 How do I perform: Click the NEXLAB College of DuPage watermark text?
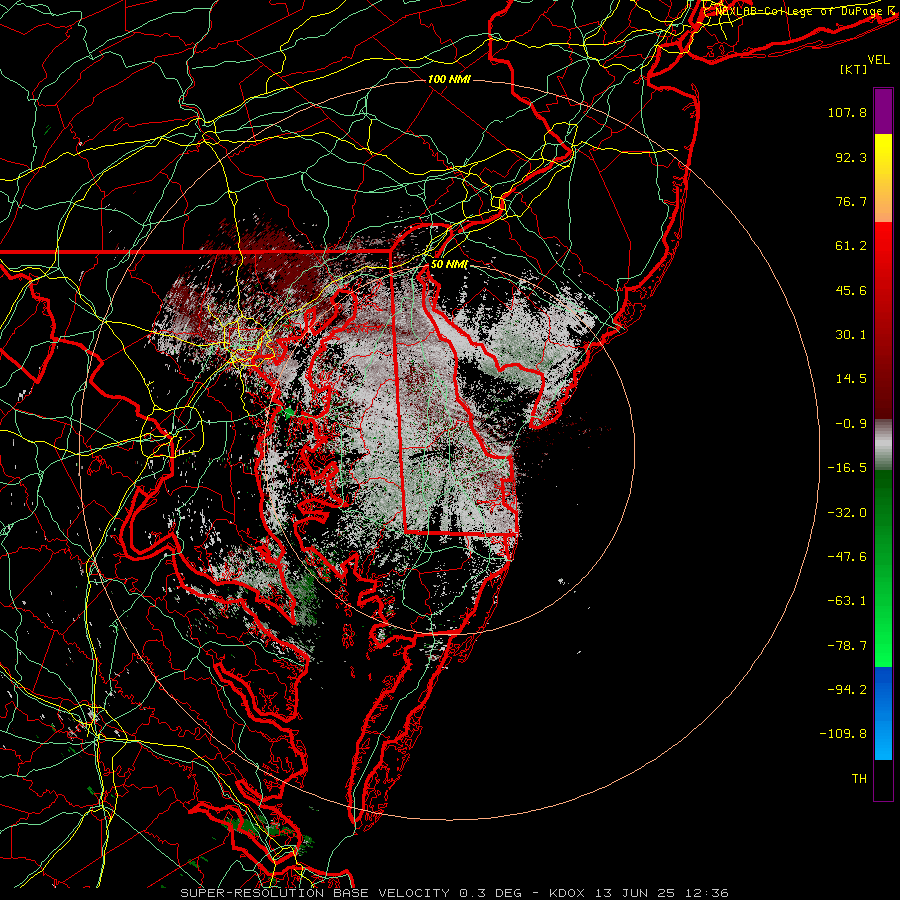tap(801, 11)
